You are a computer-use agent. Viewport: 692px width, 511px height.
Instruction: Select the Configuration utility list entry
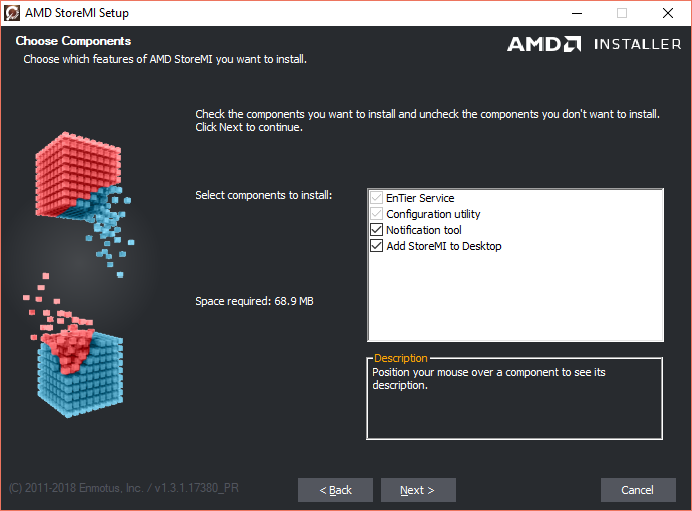tap(433, 214)
